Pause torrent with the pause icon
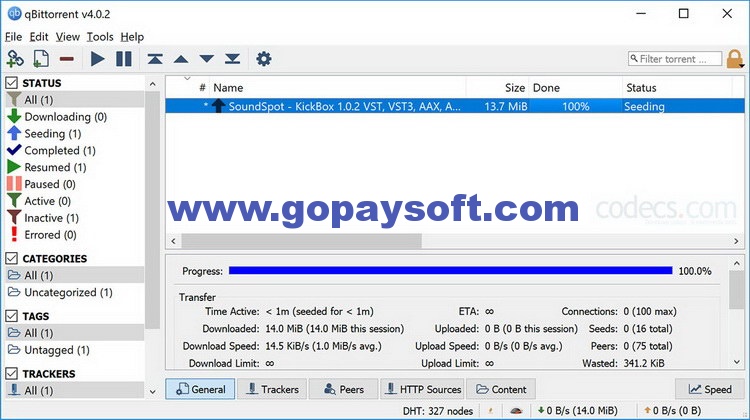Viewport: 750px width, 420px height. coord(124,59)
